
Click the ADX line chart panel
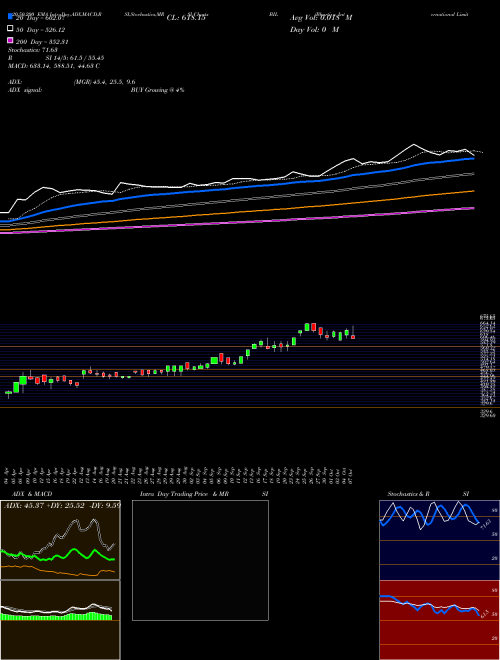coord(60,540)
